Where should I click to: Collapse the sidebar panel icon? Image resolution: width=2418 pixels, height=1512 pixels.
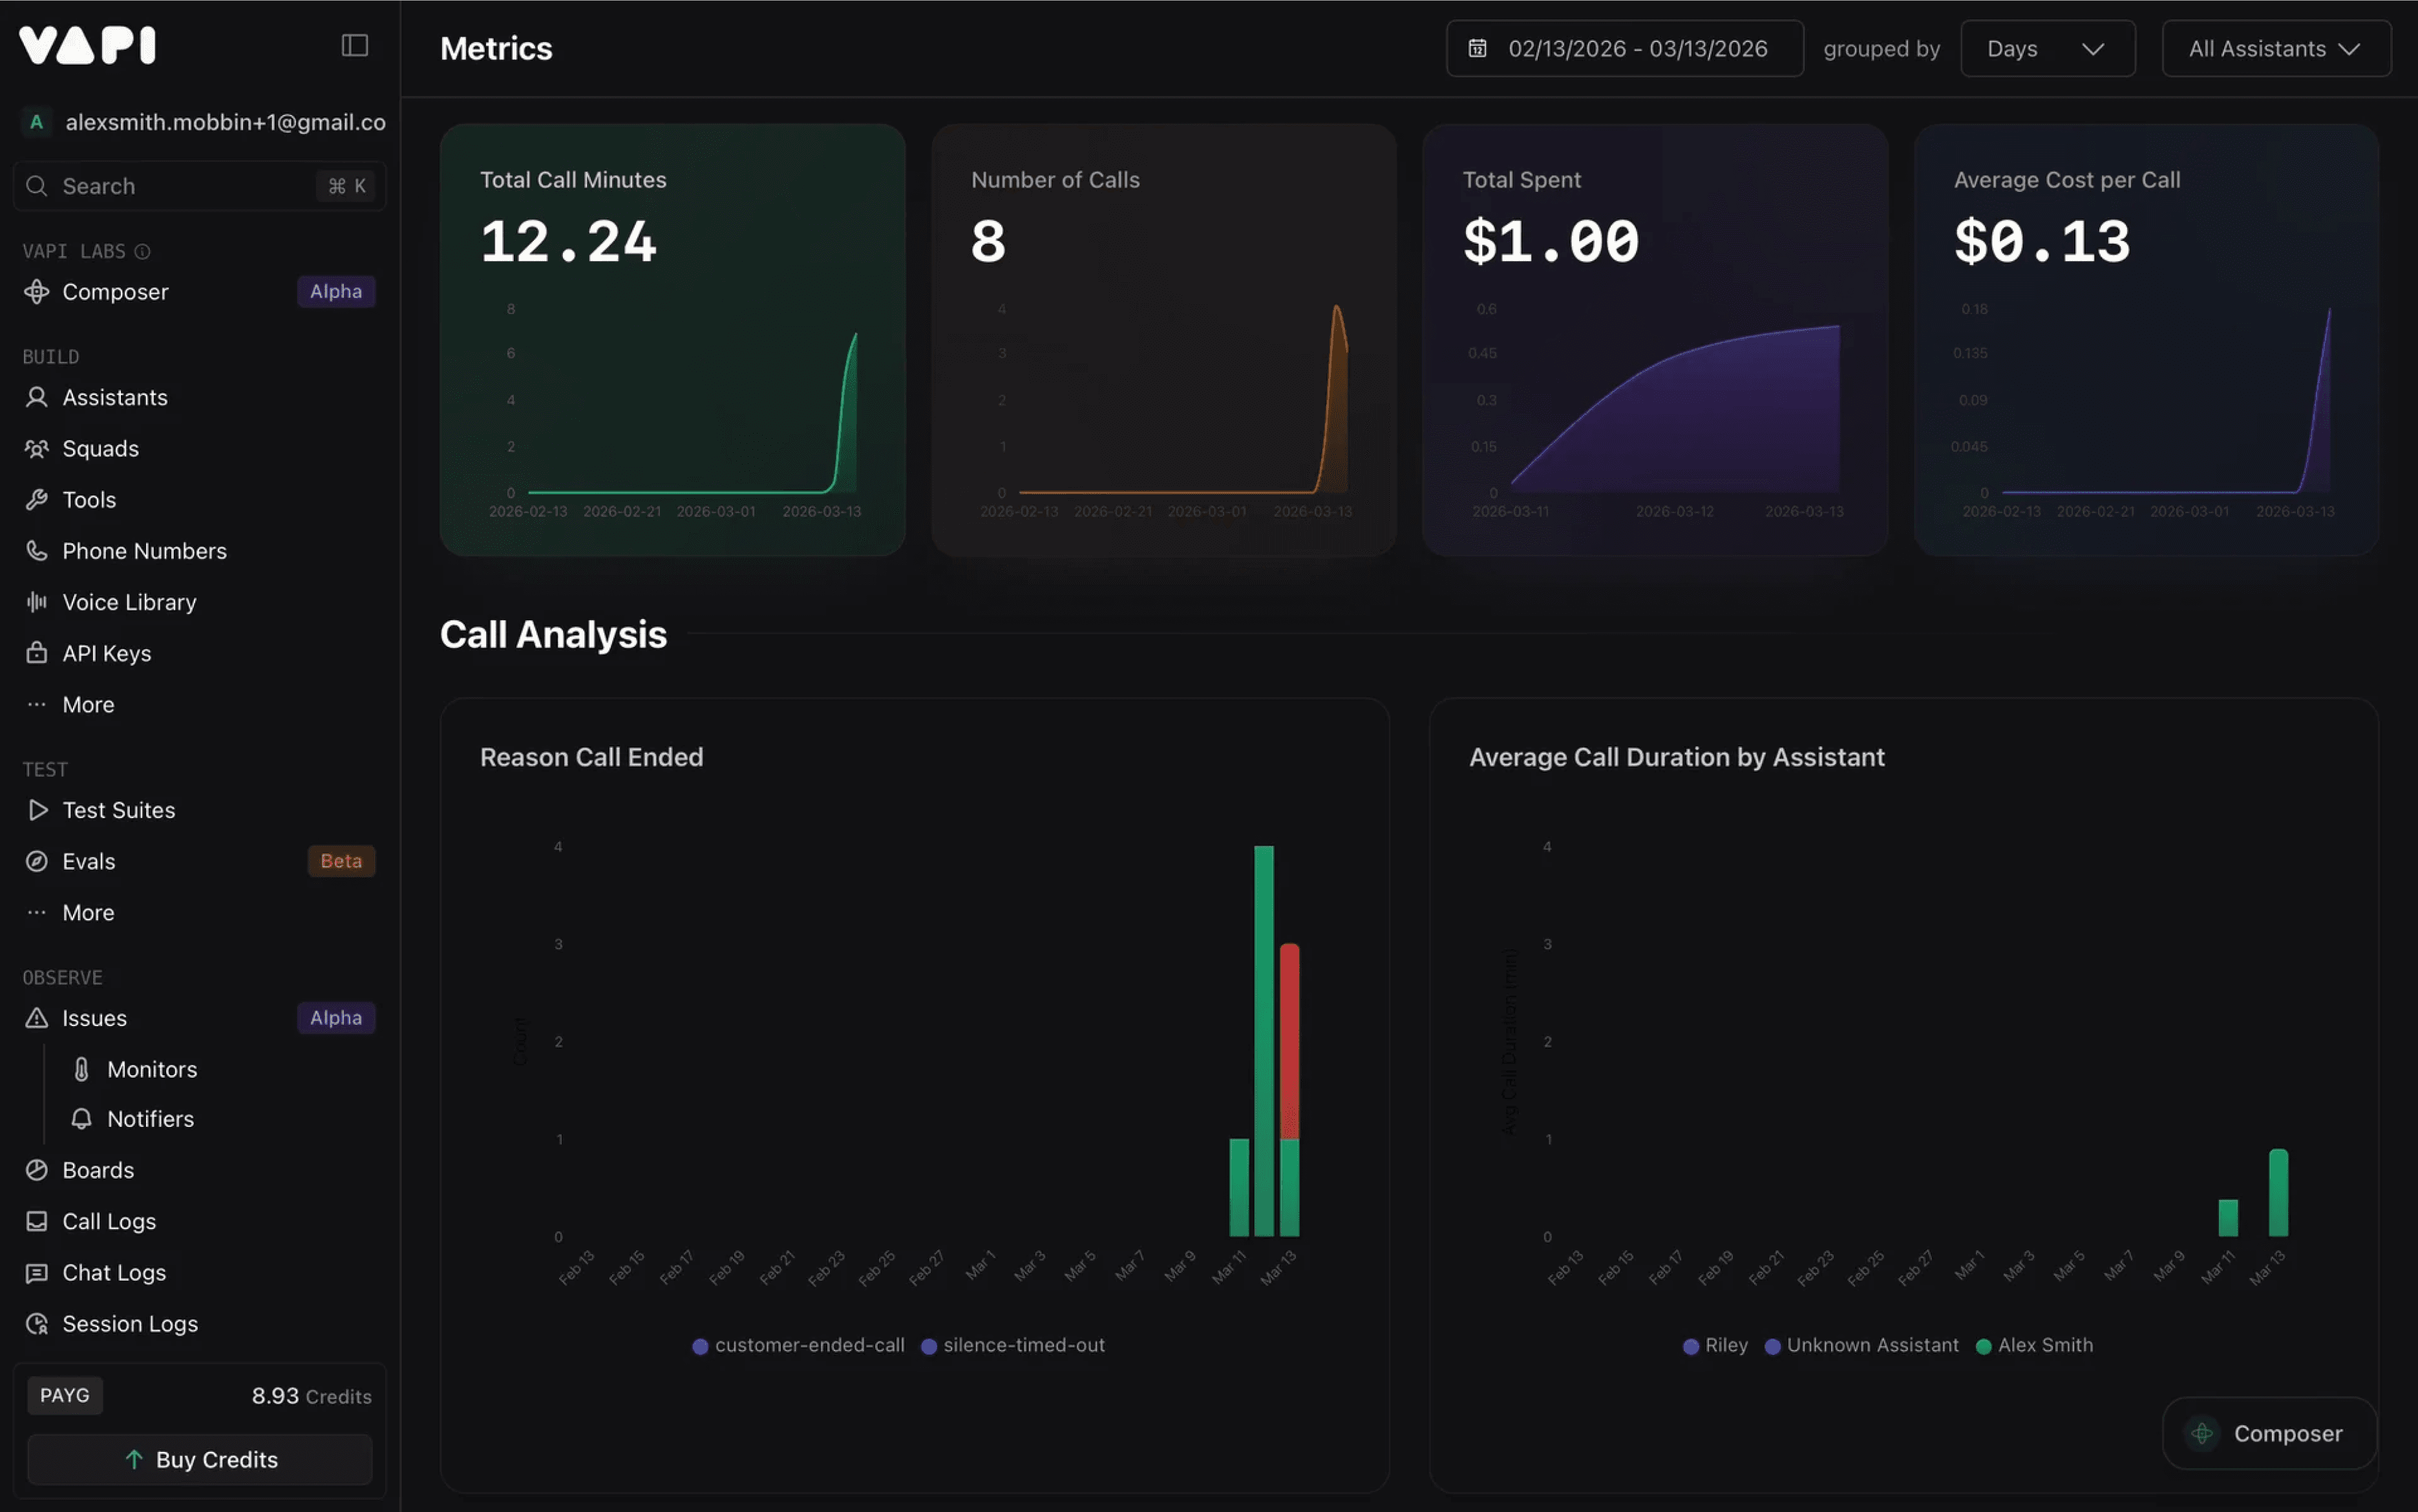pos(354,45)
